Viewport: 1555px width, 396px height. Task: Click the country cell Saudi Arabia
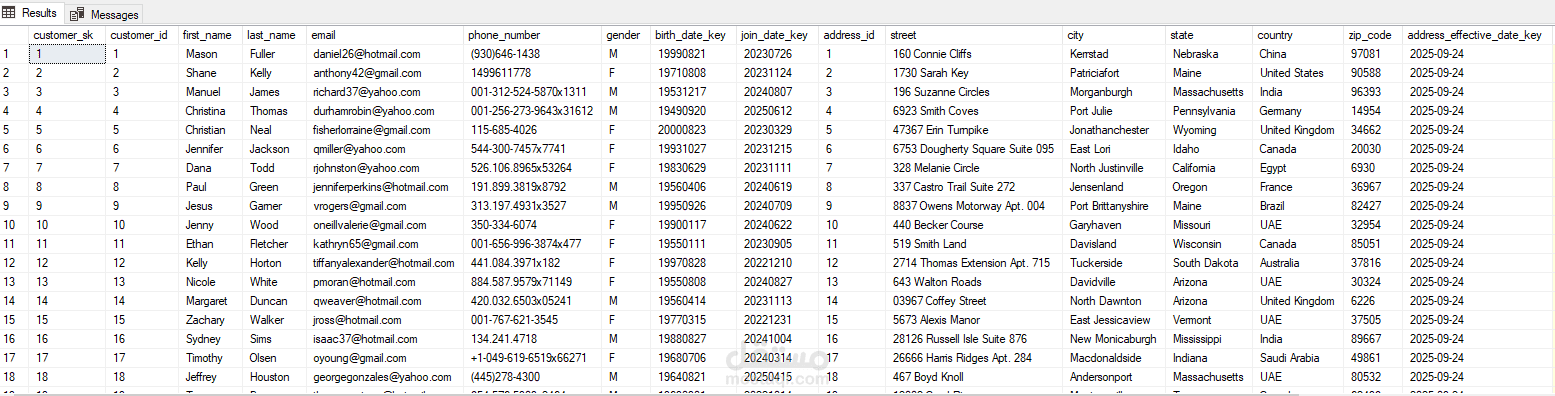1299,358
